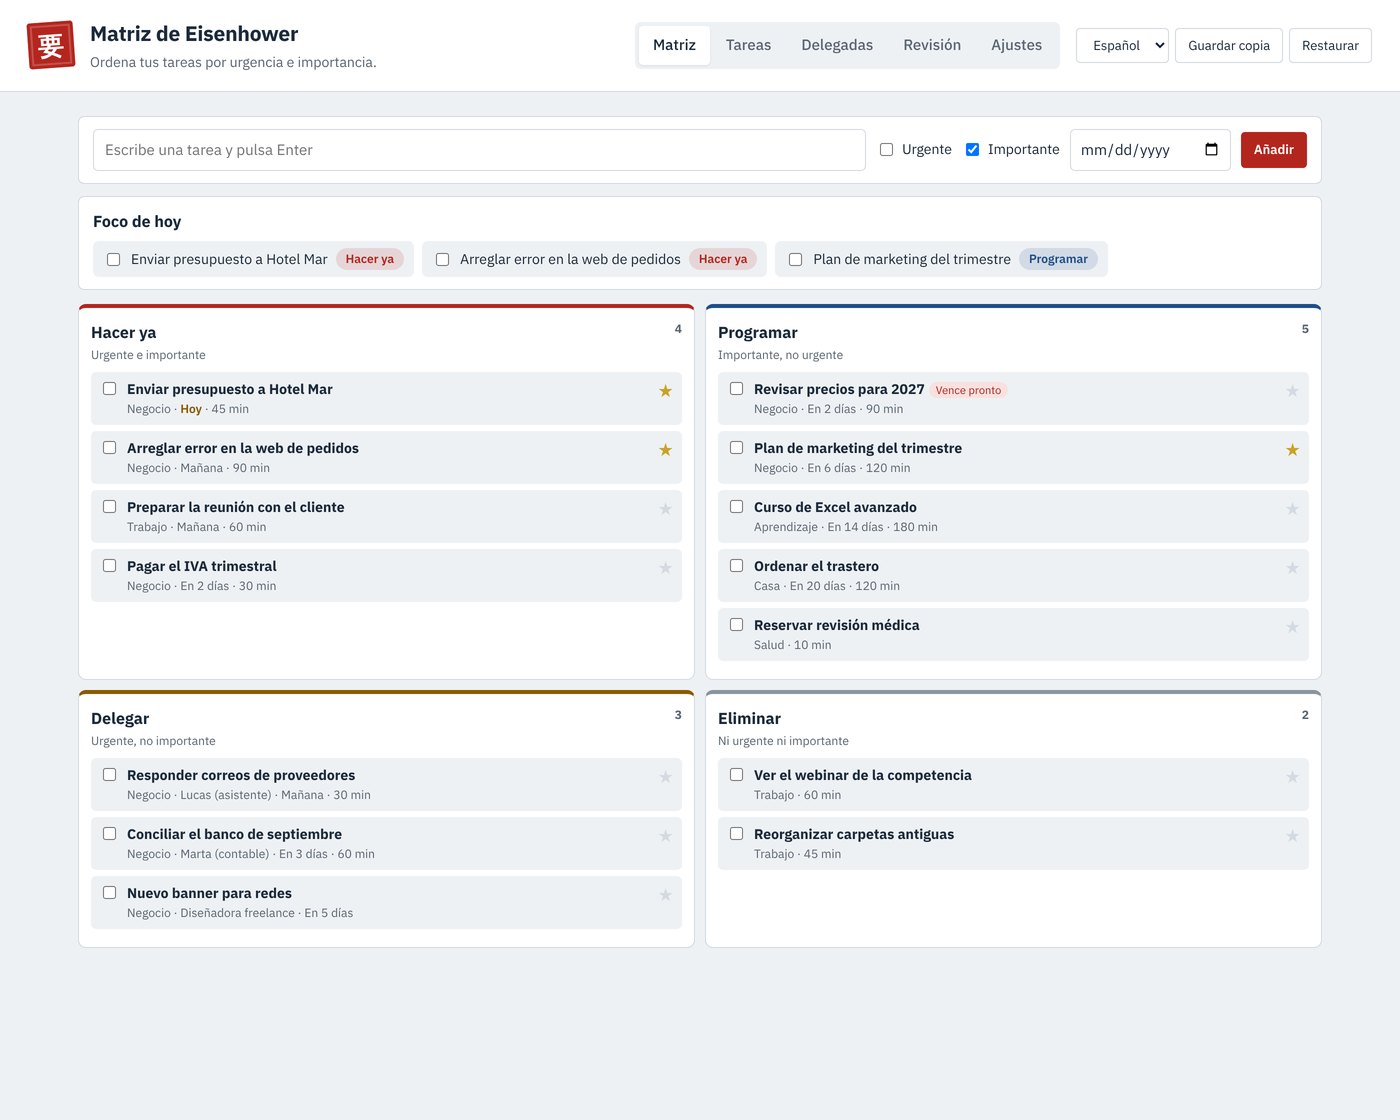Check off Enviar presupuesto in Foco de hoy
The width and height of the screenshot is (1400, 1120).
click(x=113, y=259)
